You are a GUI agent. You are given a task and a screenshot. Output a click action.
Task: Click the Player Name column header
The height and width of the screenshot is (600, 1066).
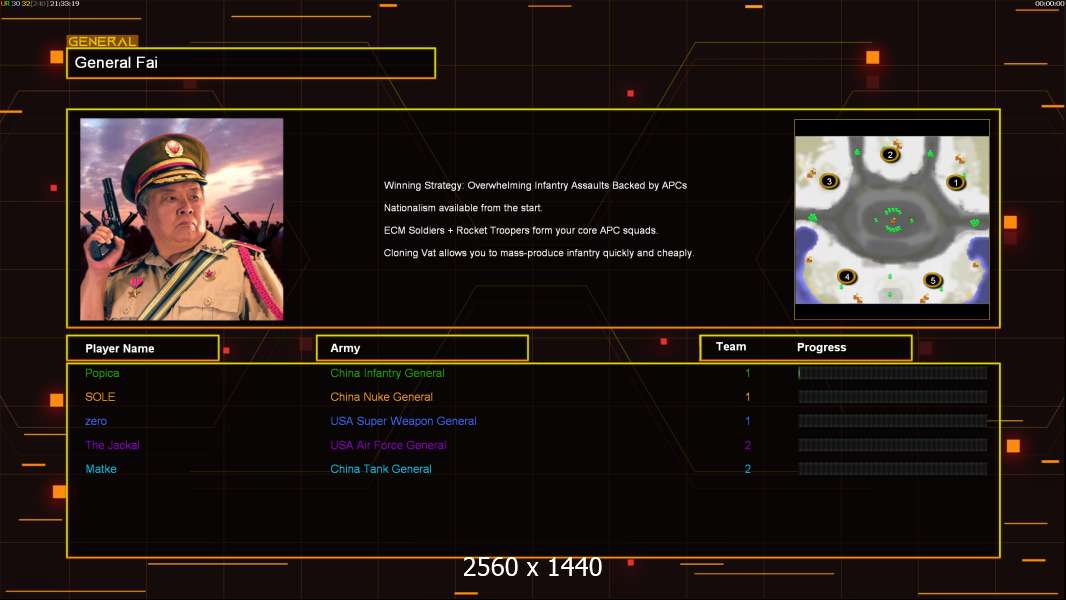click(x=143, y=348)
